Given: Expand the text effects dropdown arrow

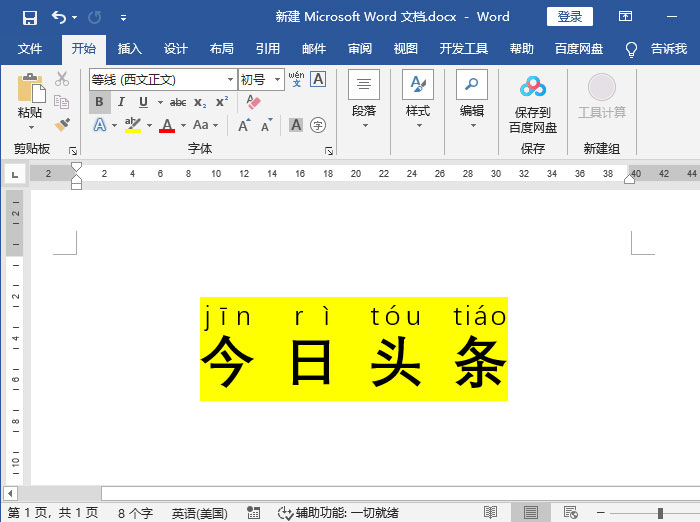Looking at the screenshot, I should [x=114, y=125].
